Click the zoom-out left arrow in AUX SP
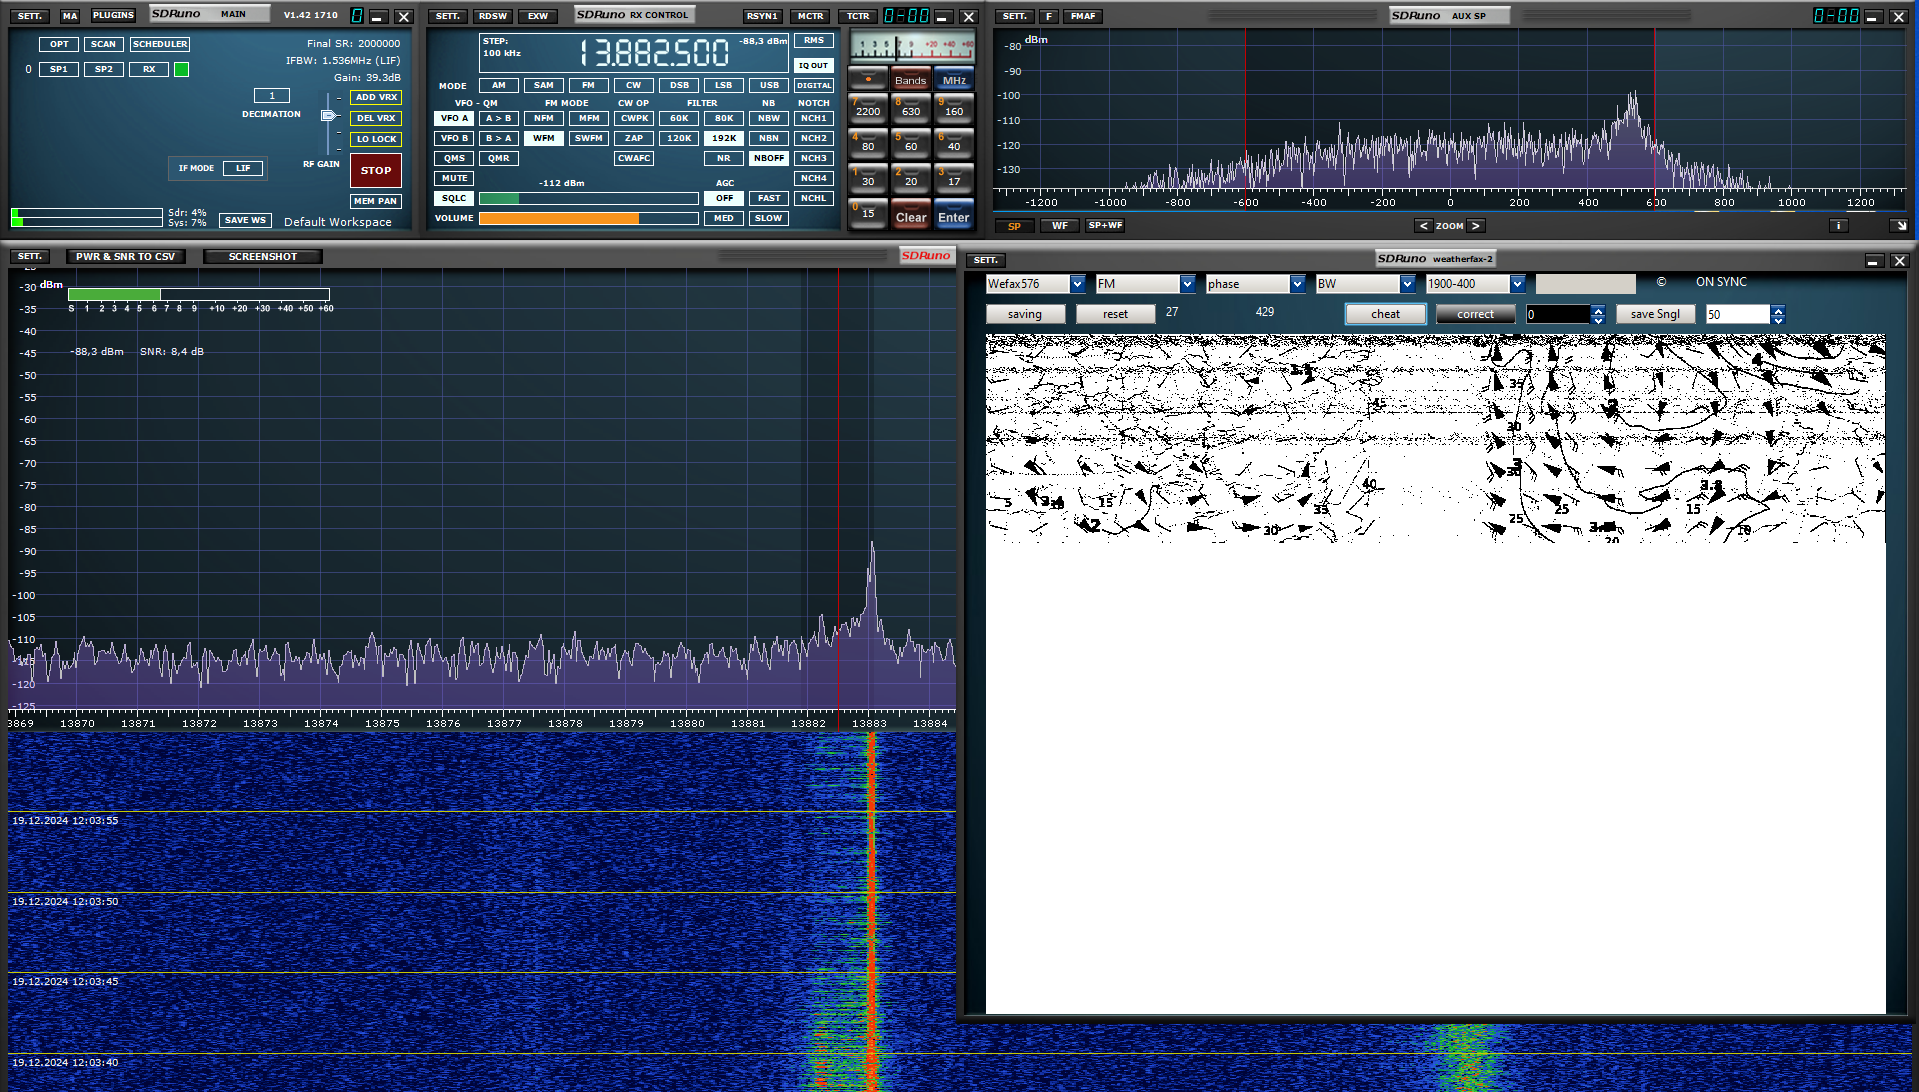 click(x=1423, y=226)
